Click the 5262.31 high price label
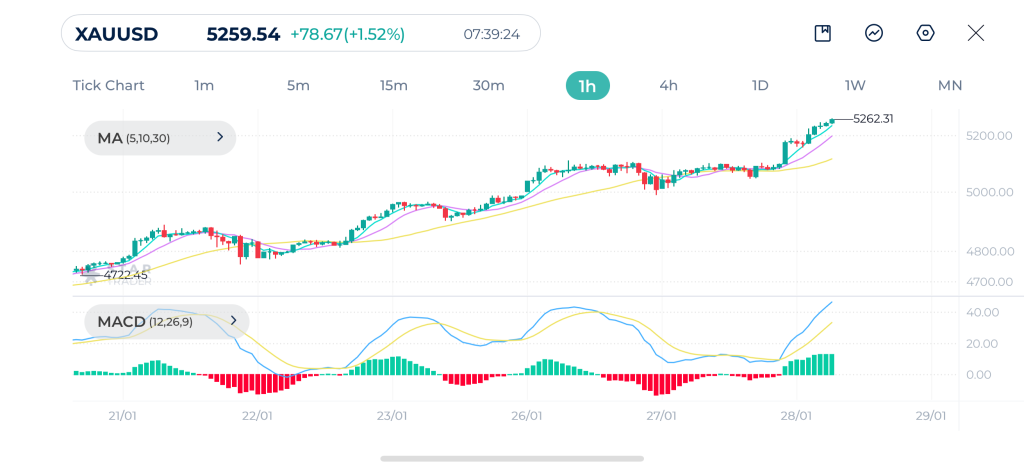The height and width of the screenshot is (471, 1024). [873, 119]
